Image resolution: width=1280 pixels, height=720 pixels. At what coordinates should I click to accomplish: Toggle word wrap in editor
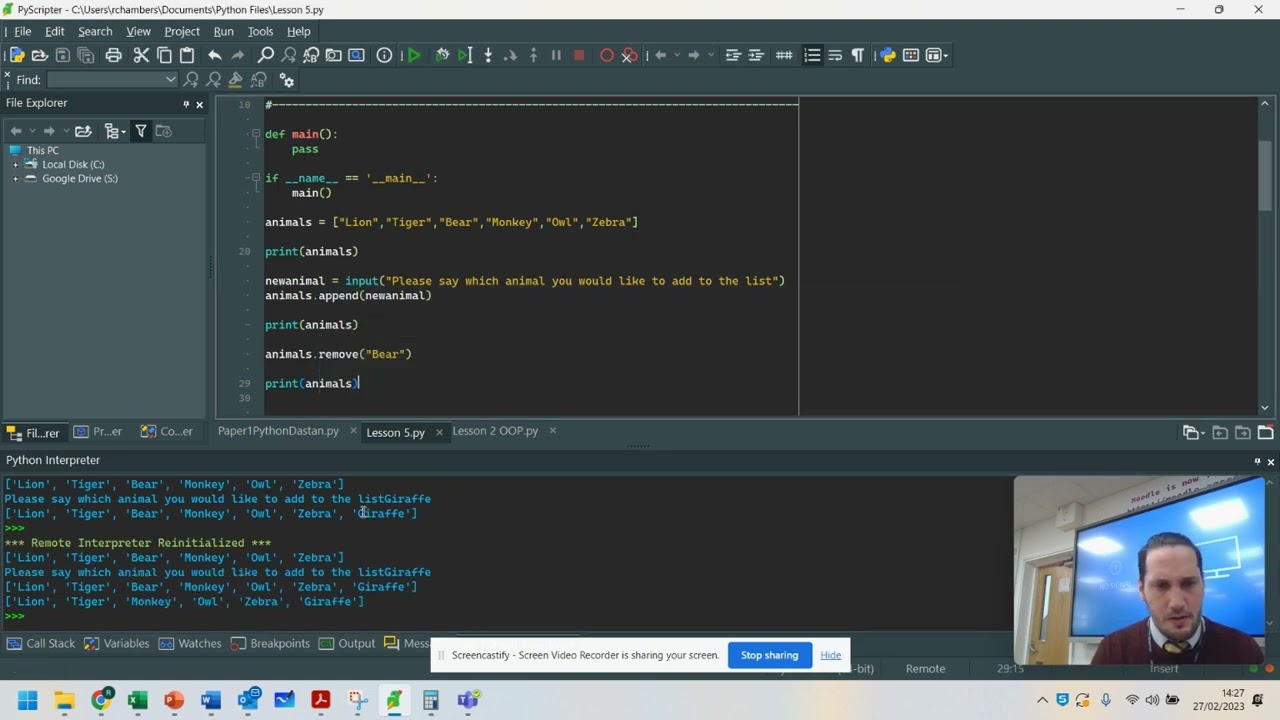tap(835, 55)
